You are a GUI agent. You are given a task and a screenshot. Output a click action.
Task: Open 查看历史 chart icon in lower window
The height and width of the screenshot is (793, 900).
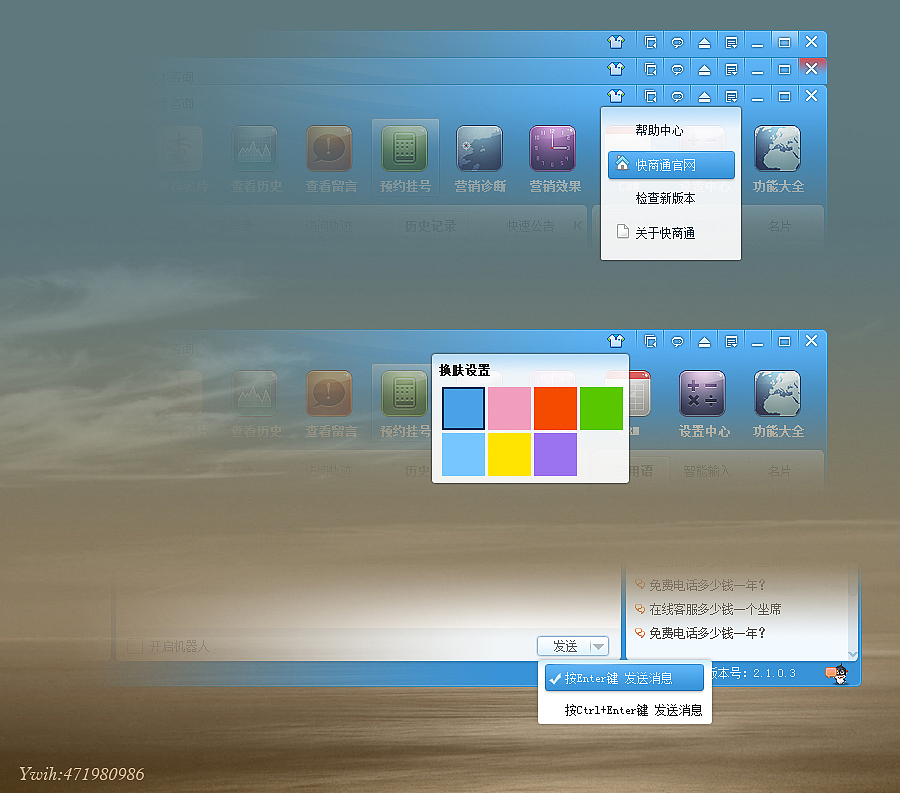click(255, 394)
